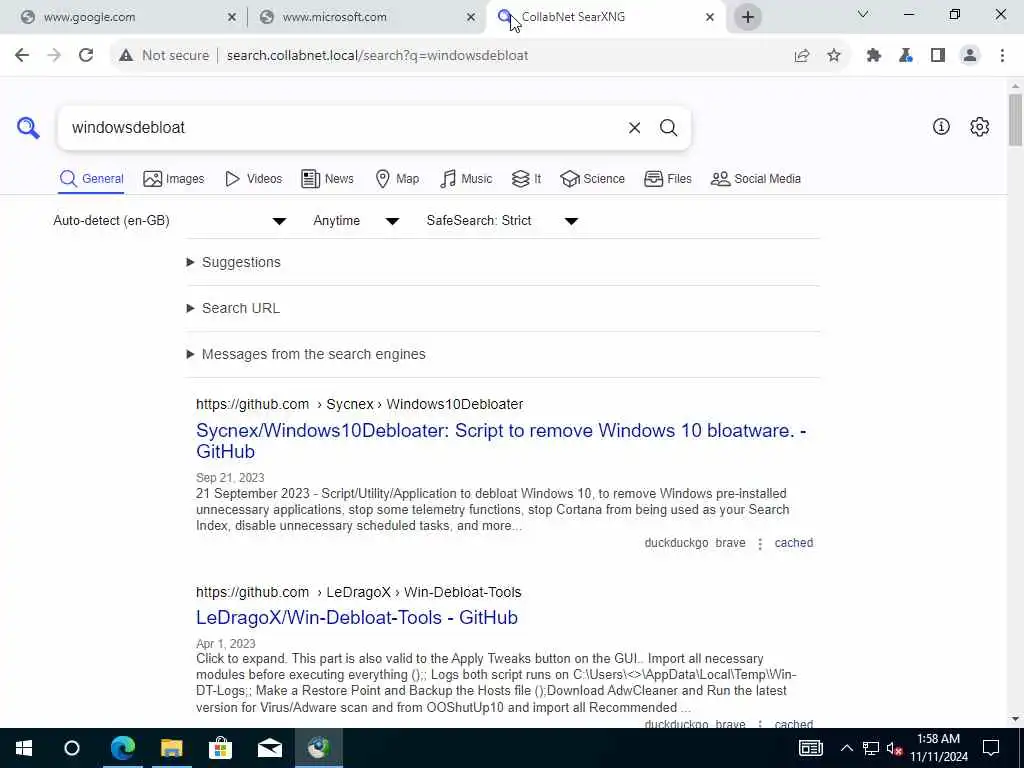Open browser extensions puzzle icon
This screenshot has width=1024, height=768.
pyautogui.click(x=874, y=56)
